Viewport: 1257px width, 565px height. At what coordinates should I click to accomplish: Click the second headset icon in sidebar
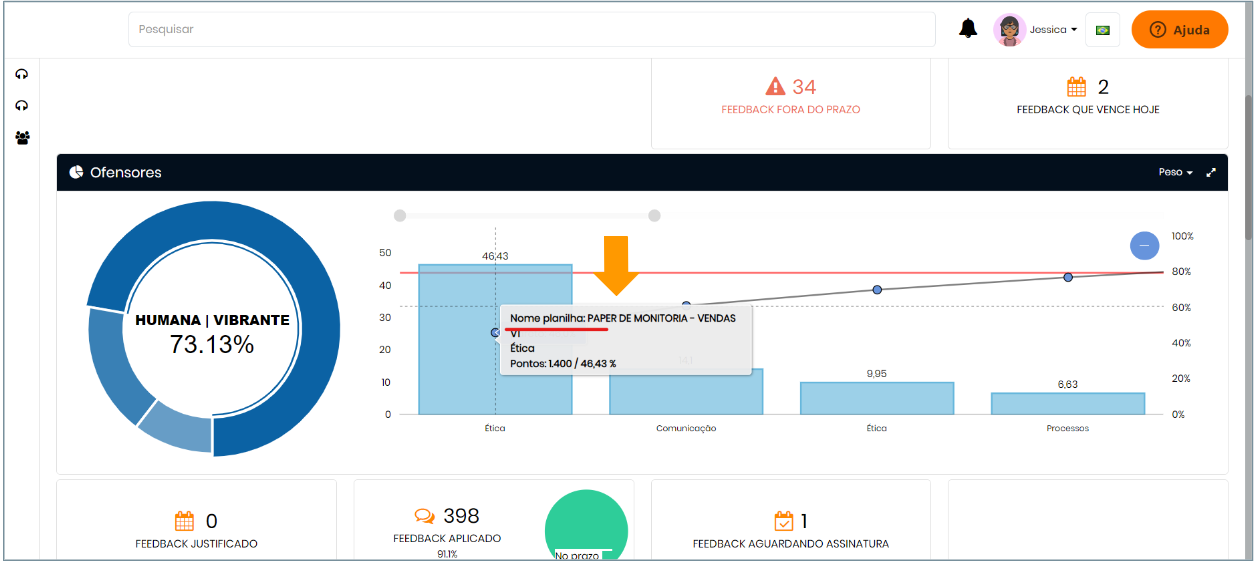click(22, 106)
